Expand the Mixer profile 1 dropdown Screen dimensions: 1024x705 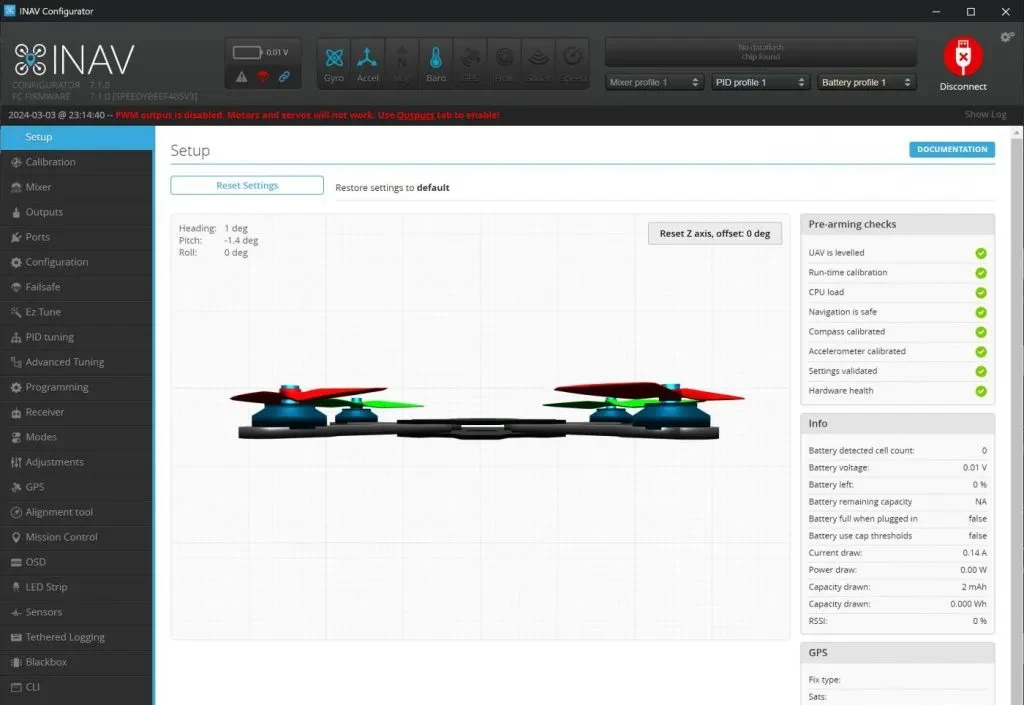(654, 82)
